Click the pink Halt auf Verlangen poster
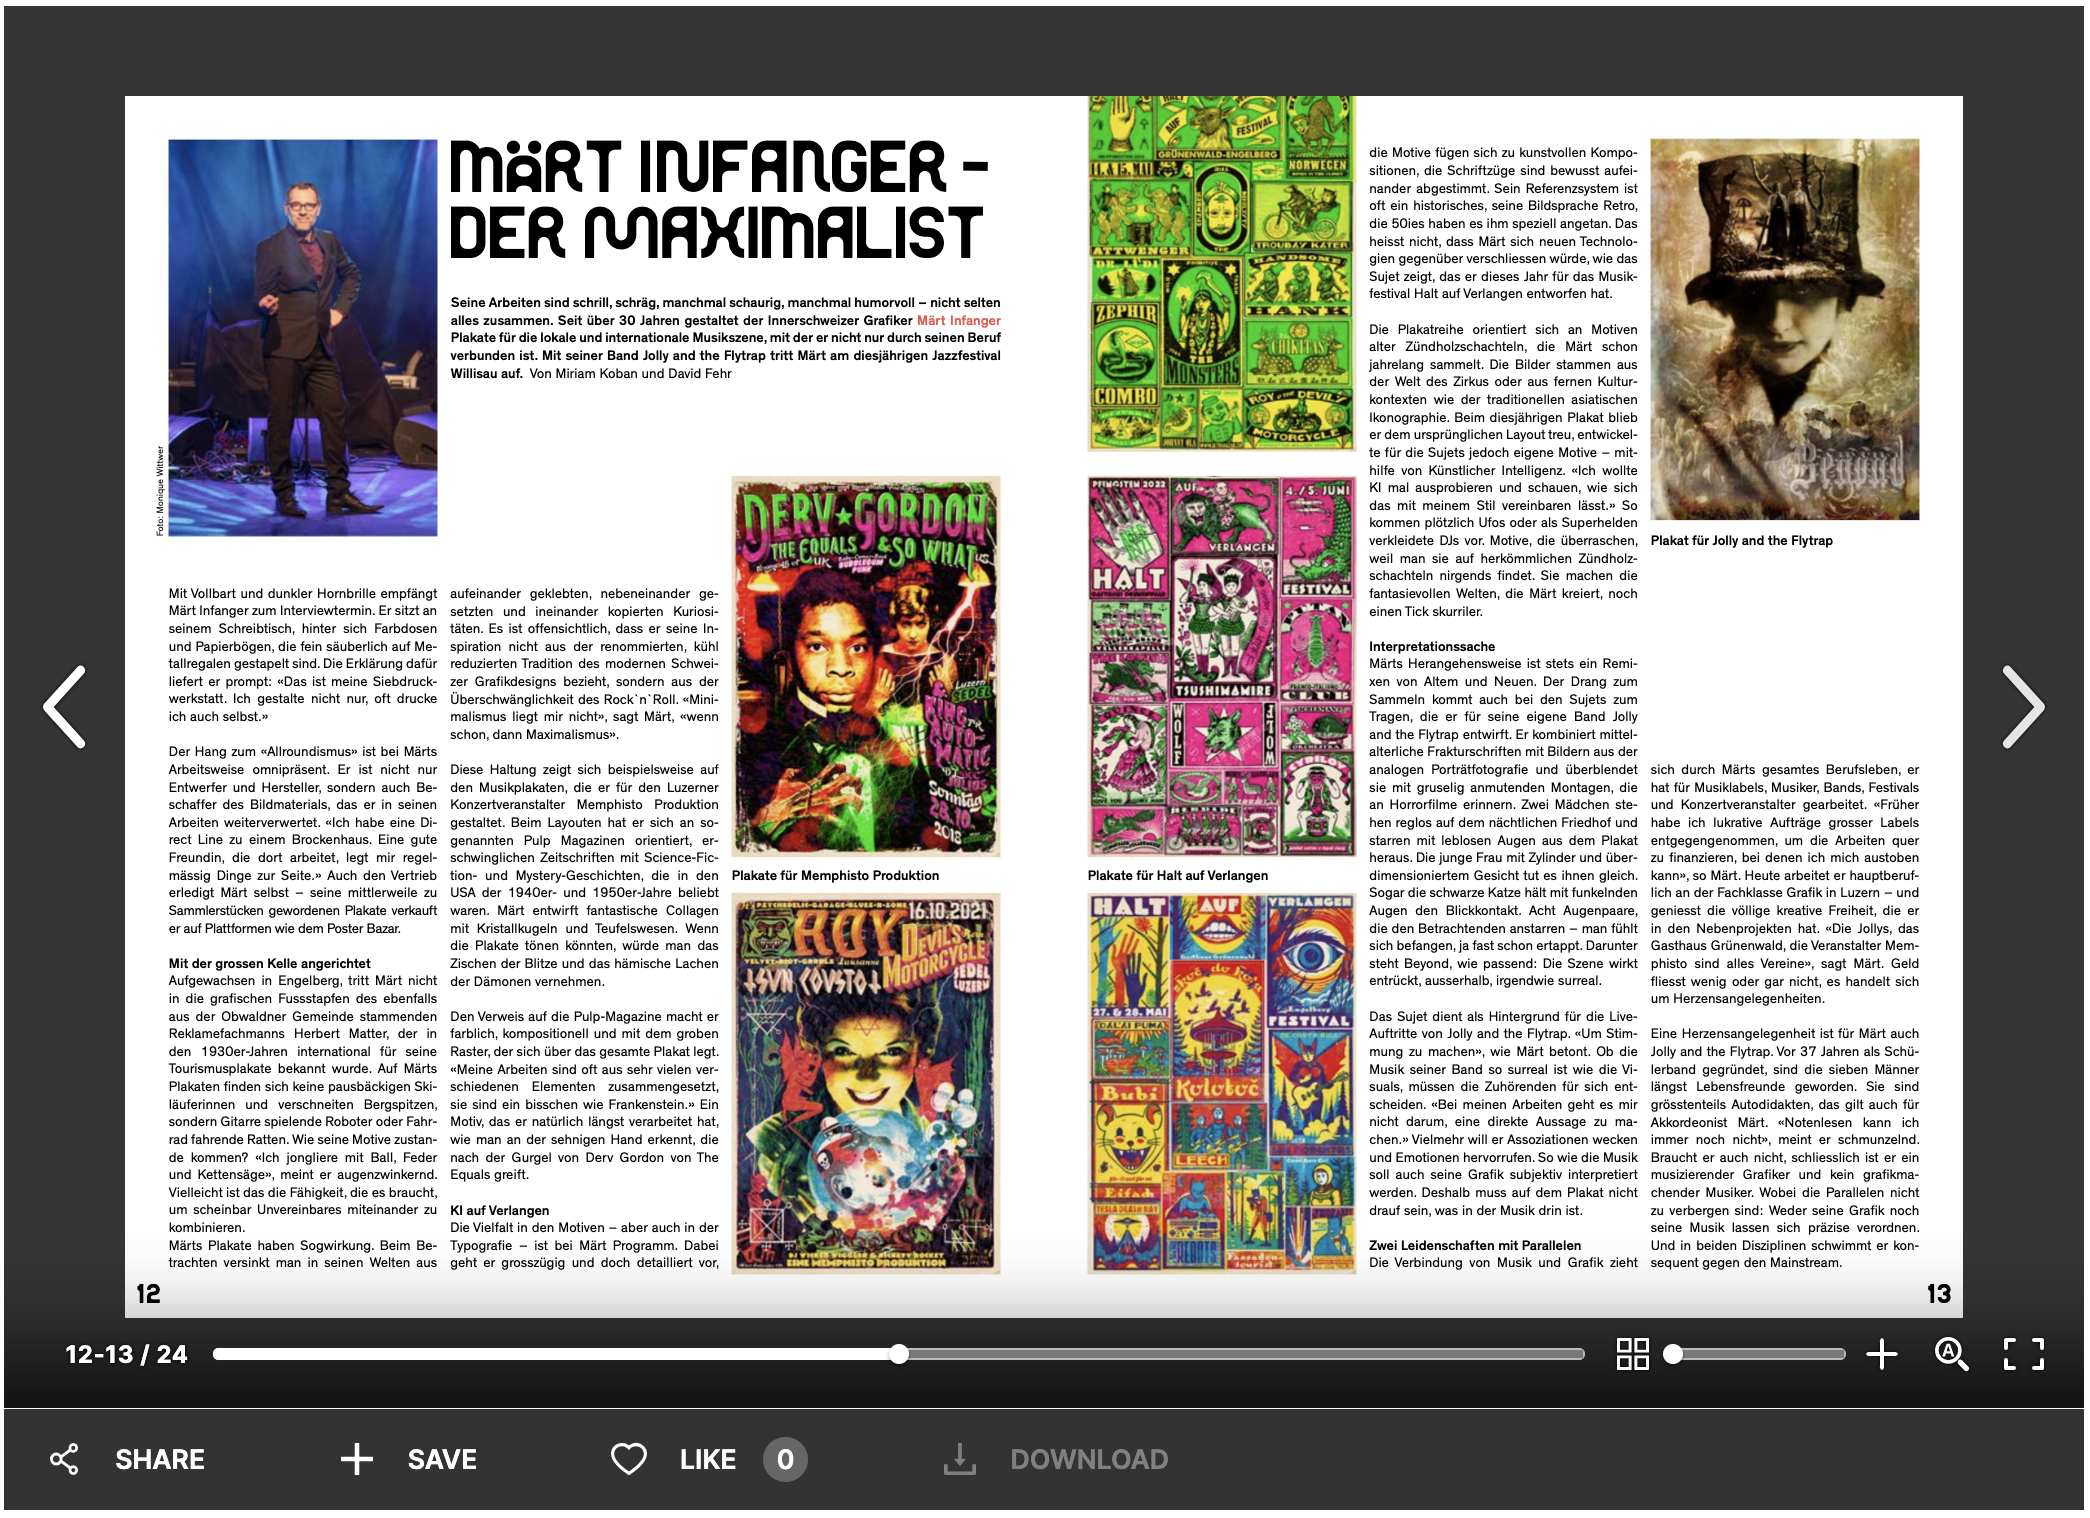The width and height of the screenshot is (2090, 1518). (1221, 666)
